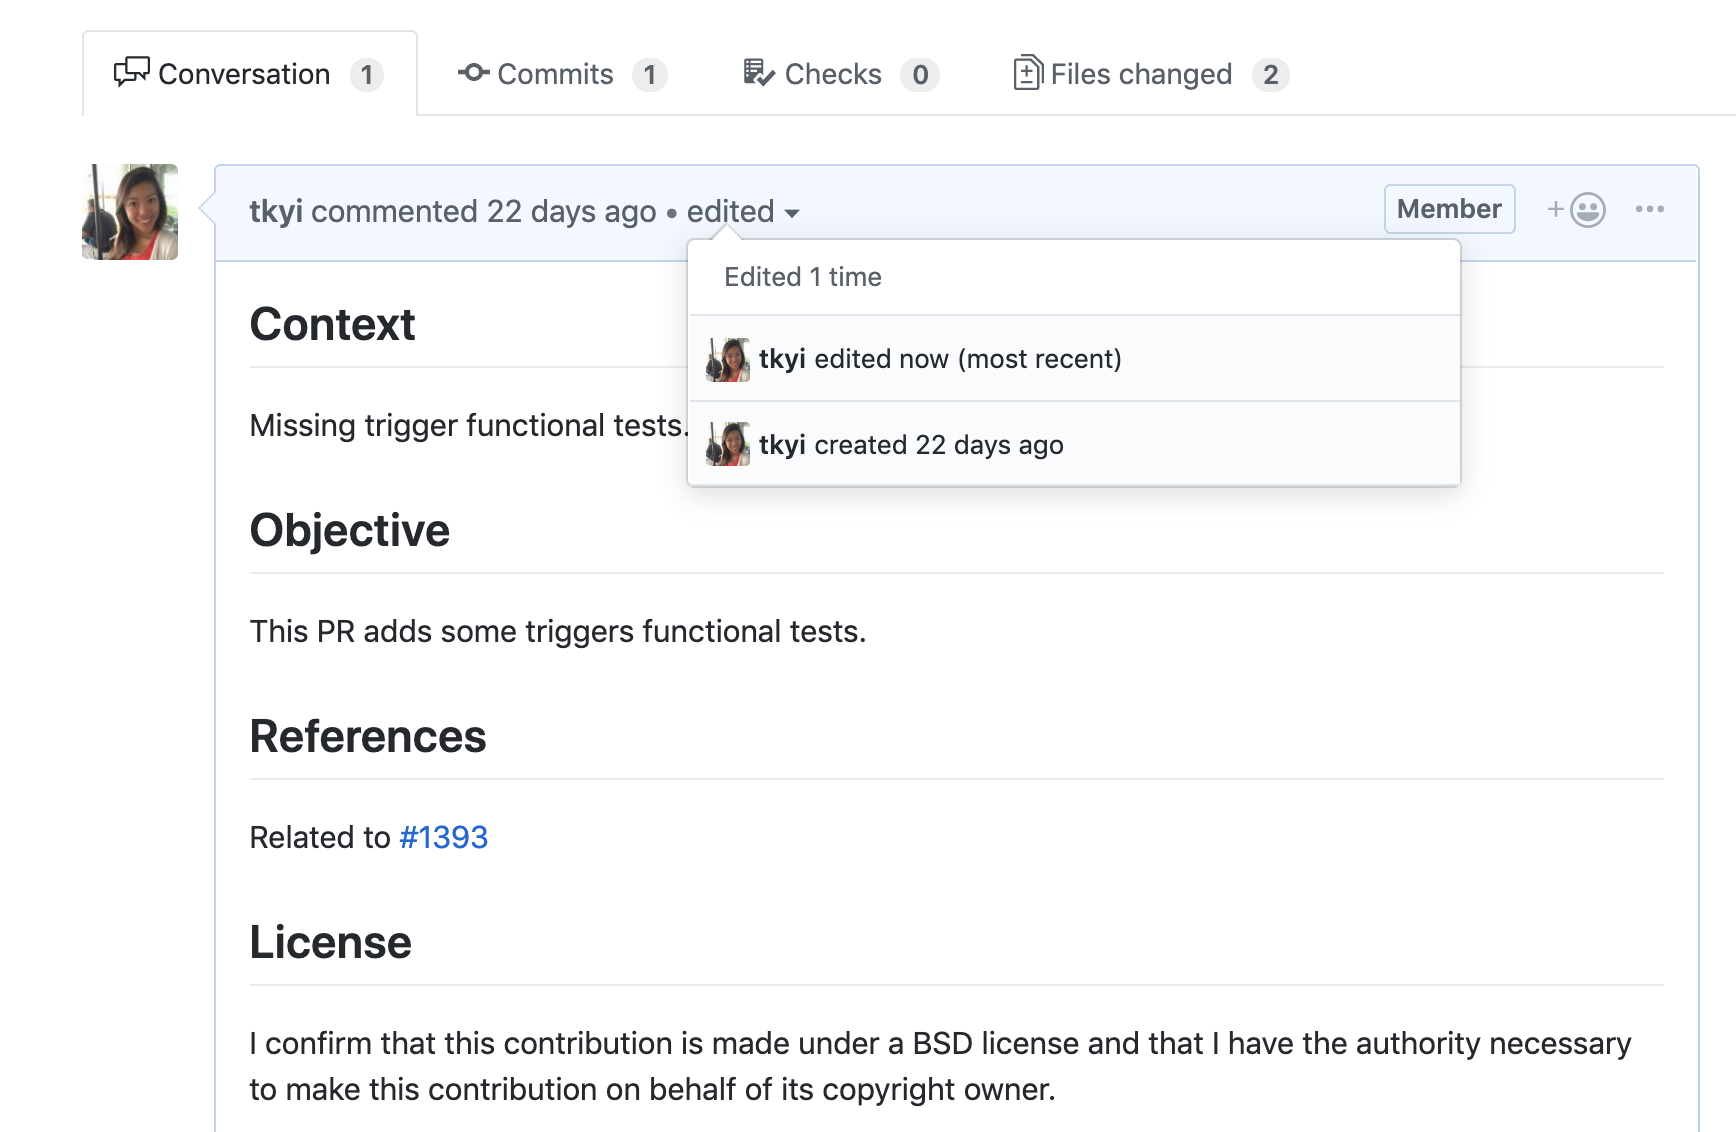Open the three-dot comment options menu
The width and height of the screenshot is (1736, 1132).
click(1649, 209)
